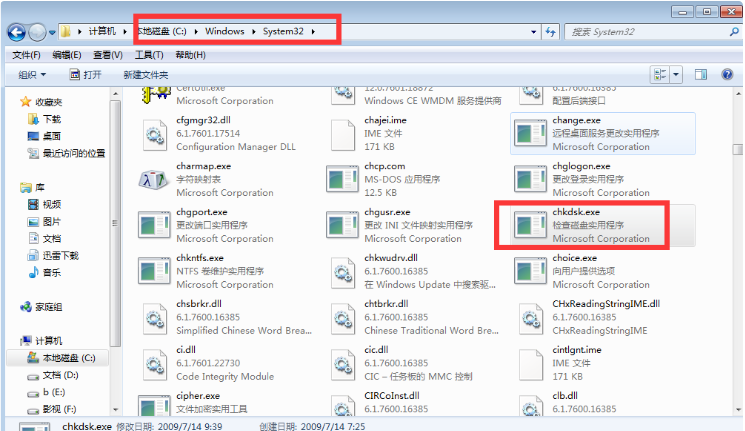This screenshot has width=745, height=431.
Task: Expand the address bar history dropdown
Action: [x=534, y=32]
